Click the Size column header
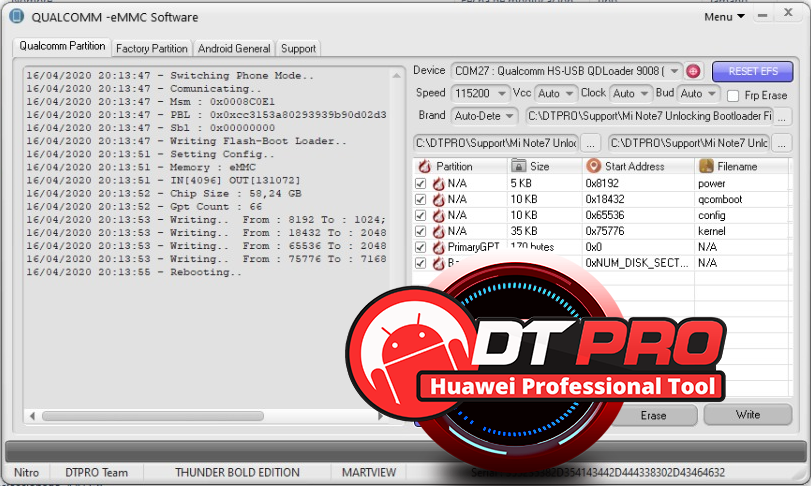811x486 pixels. [545, 166]
